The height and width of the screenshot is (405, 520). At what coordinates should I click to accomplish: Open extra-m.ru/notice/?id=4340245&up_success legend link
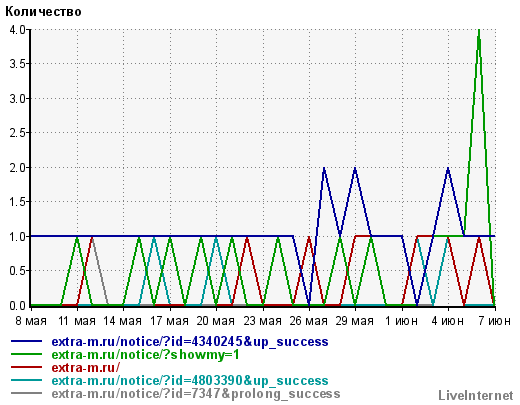pos(190,342)
